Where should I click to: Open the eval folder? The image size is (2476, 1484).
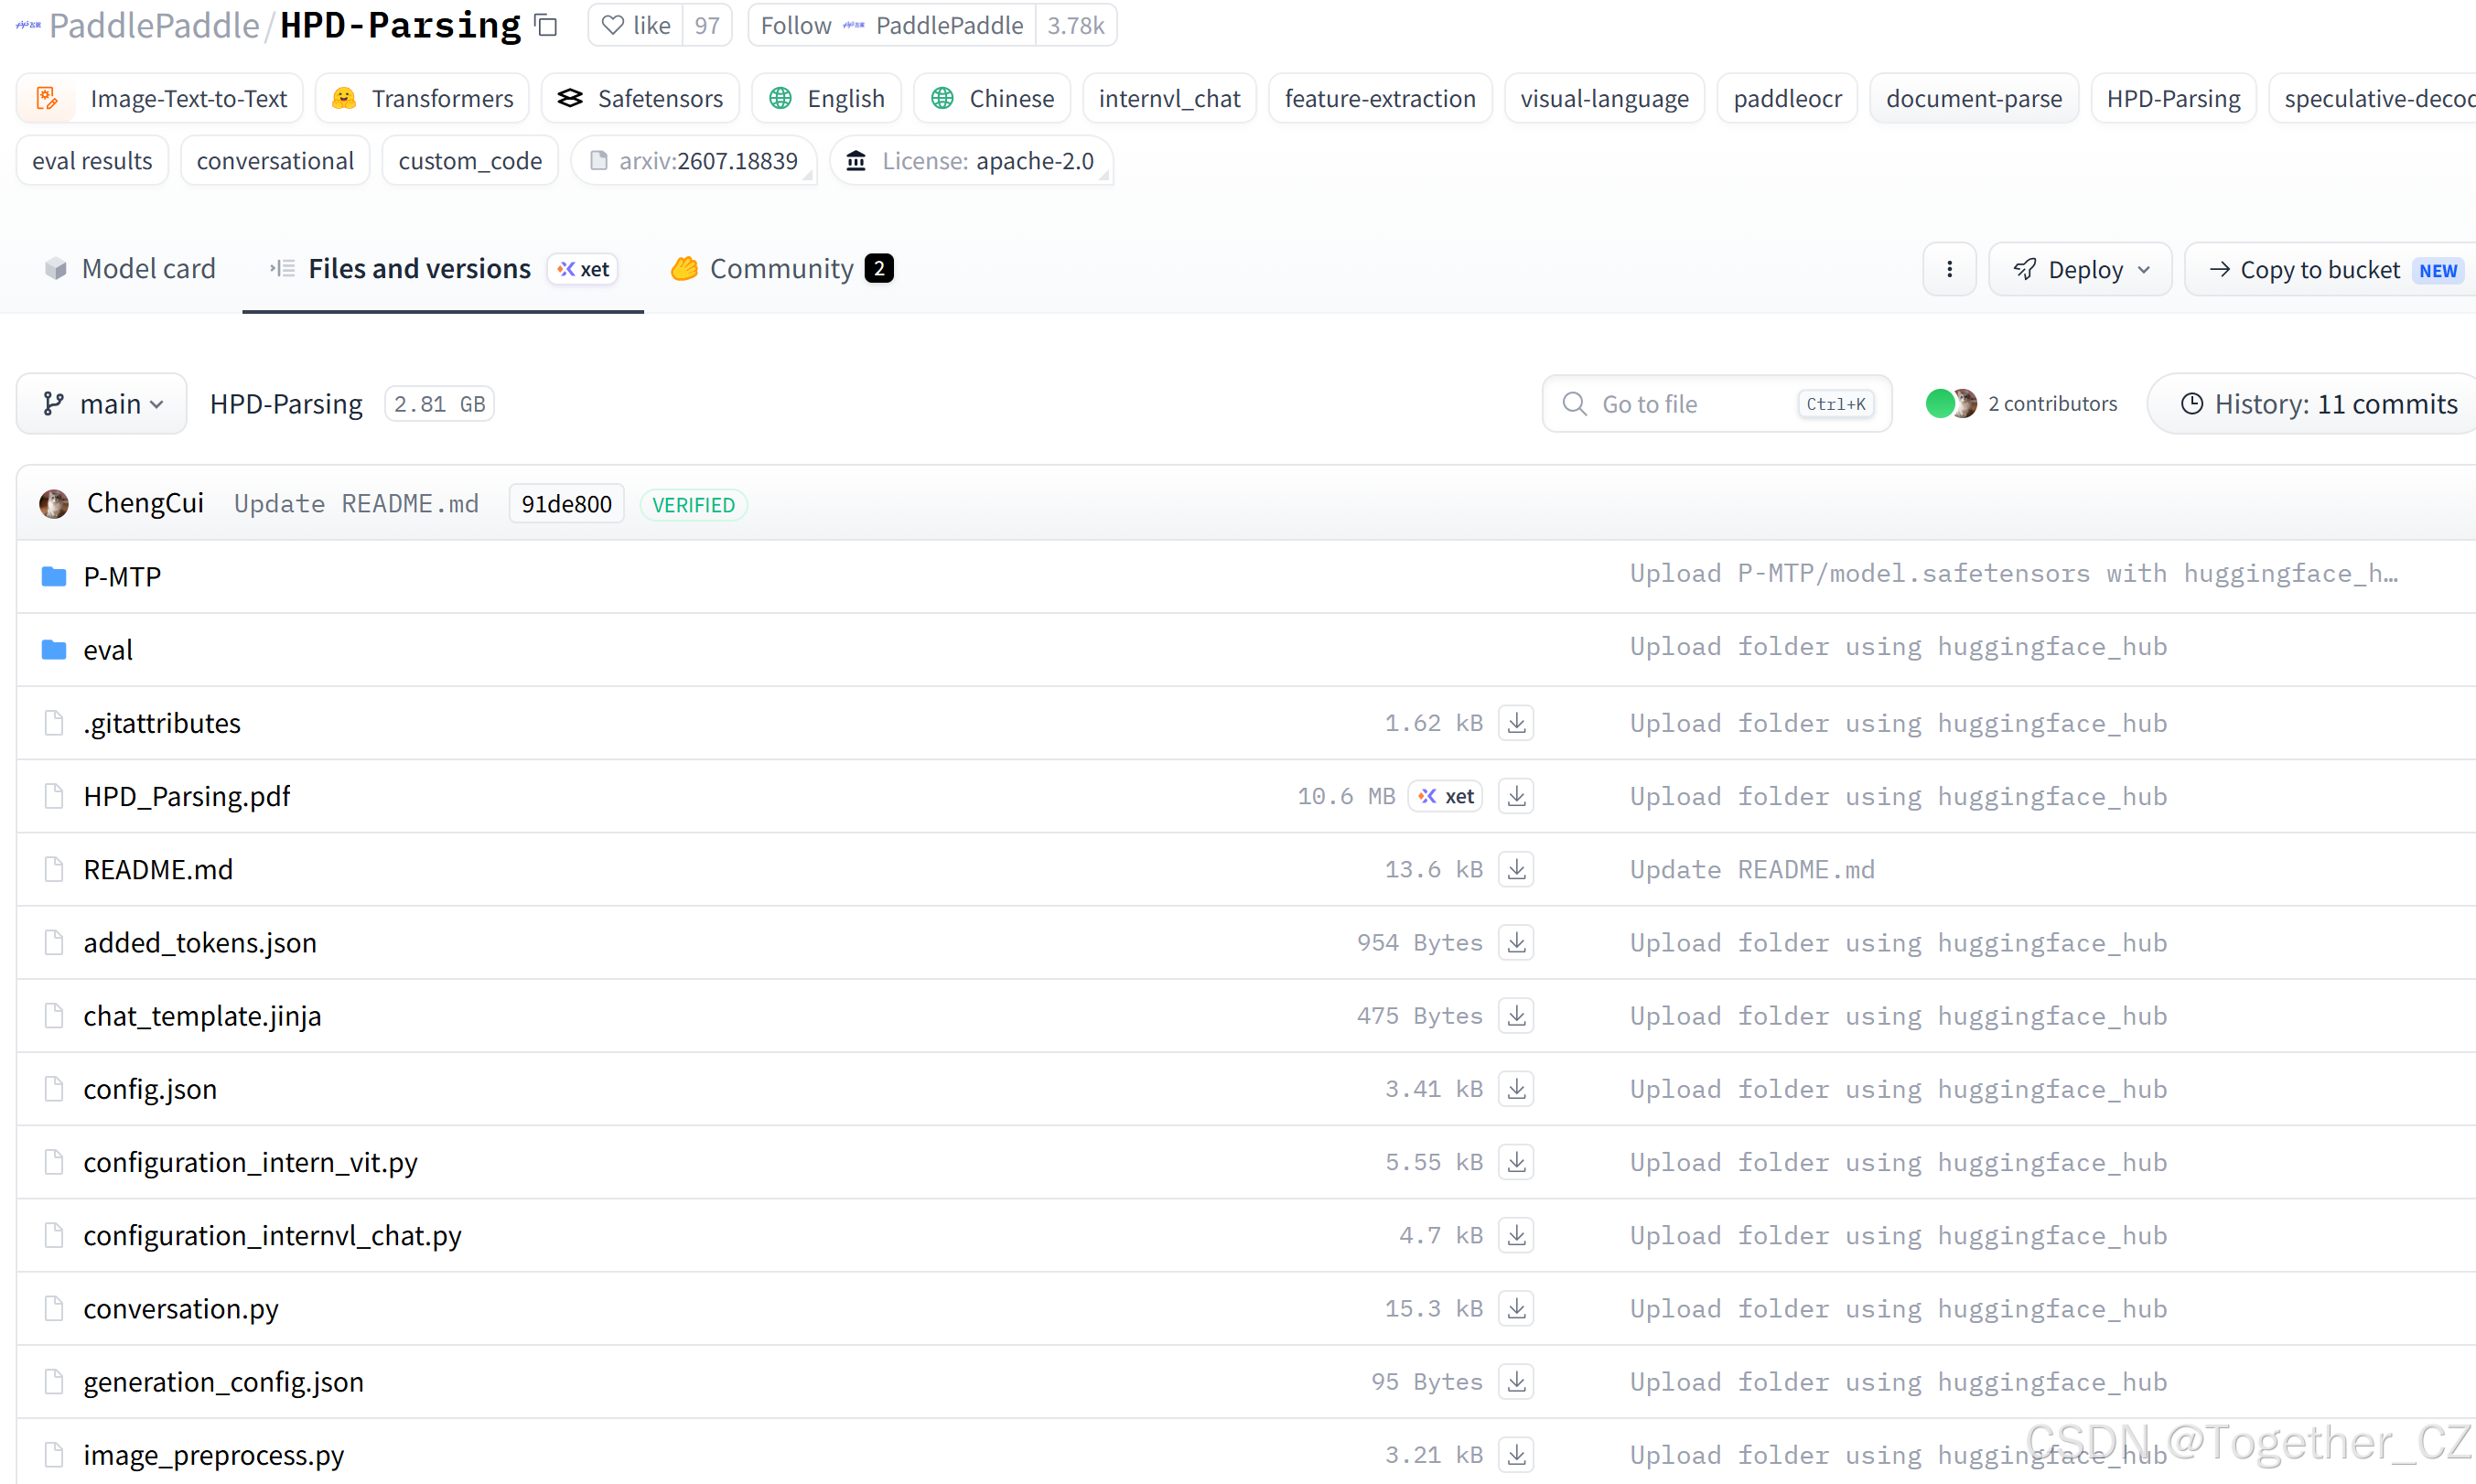point(108,649)
